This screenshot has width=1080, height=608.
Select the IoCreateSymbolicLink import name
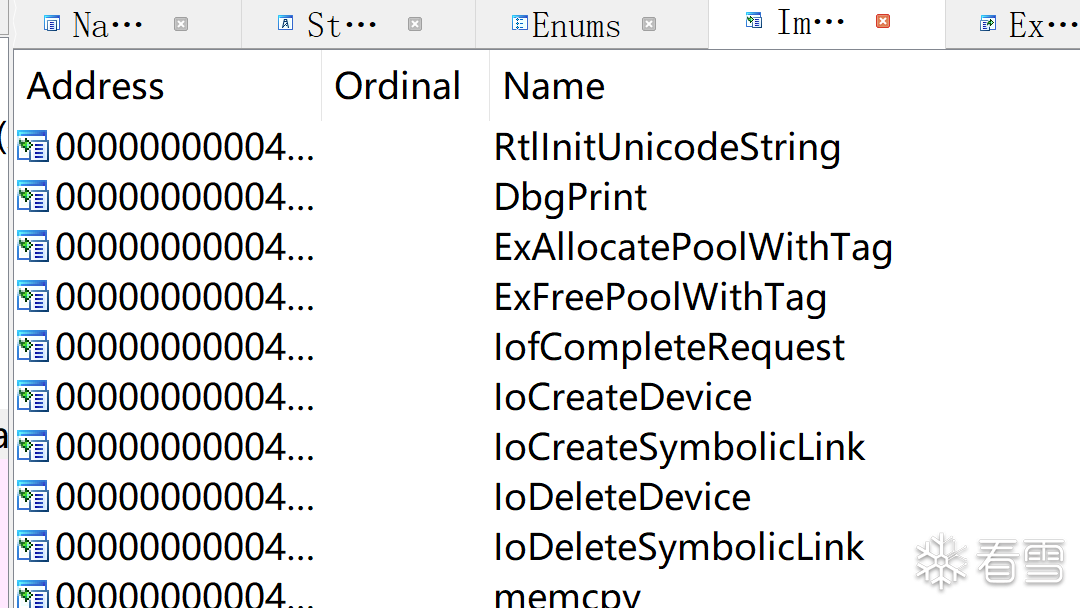680,448
